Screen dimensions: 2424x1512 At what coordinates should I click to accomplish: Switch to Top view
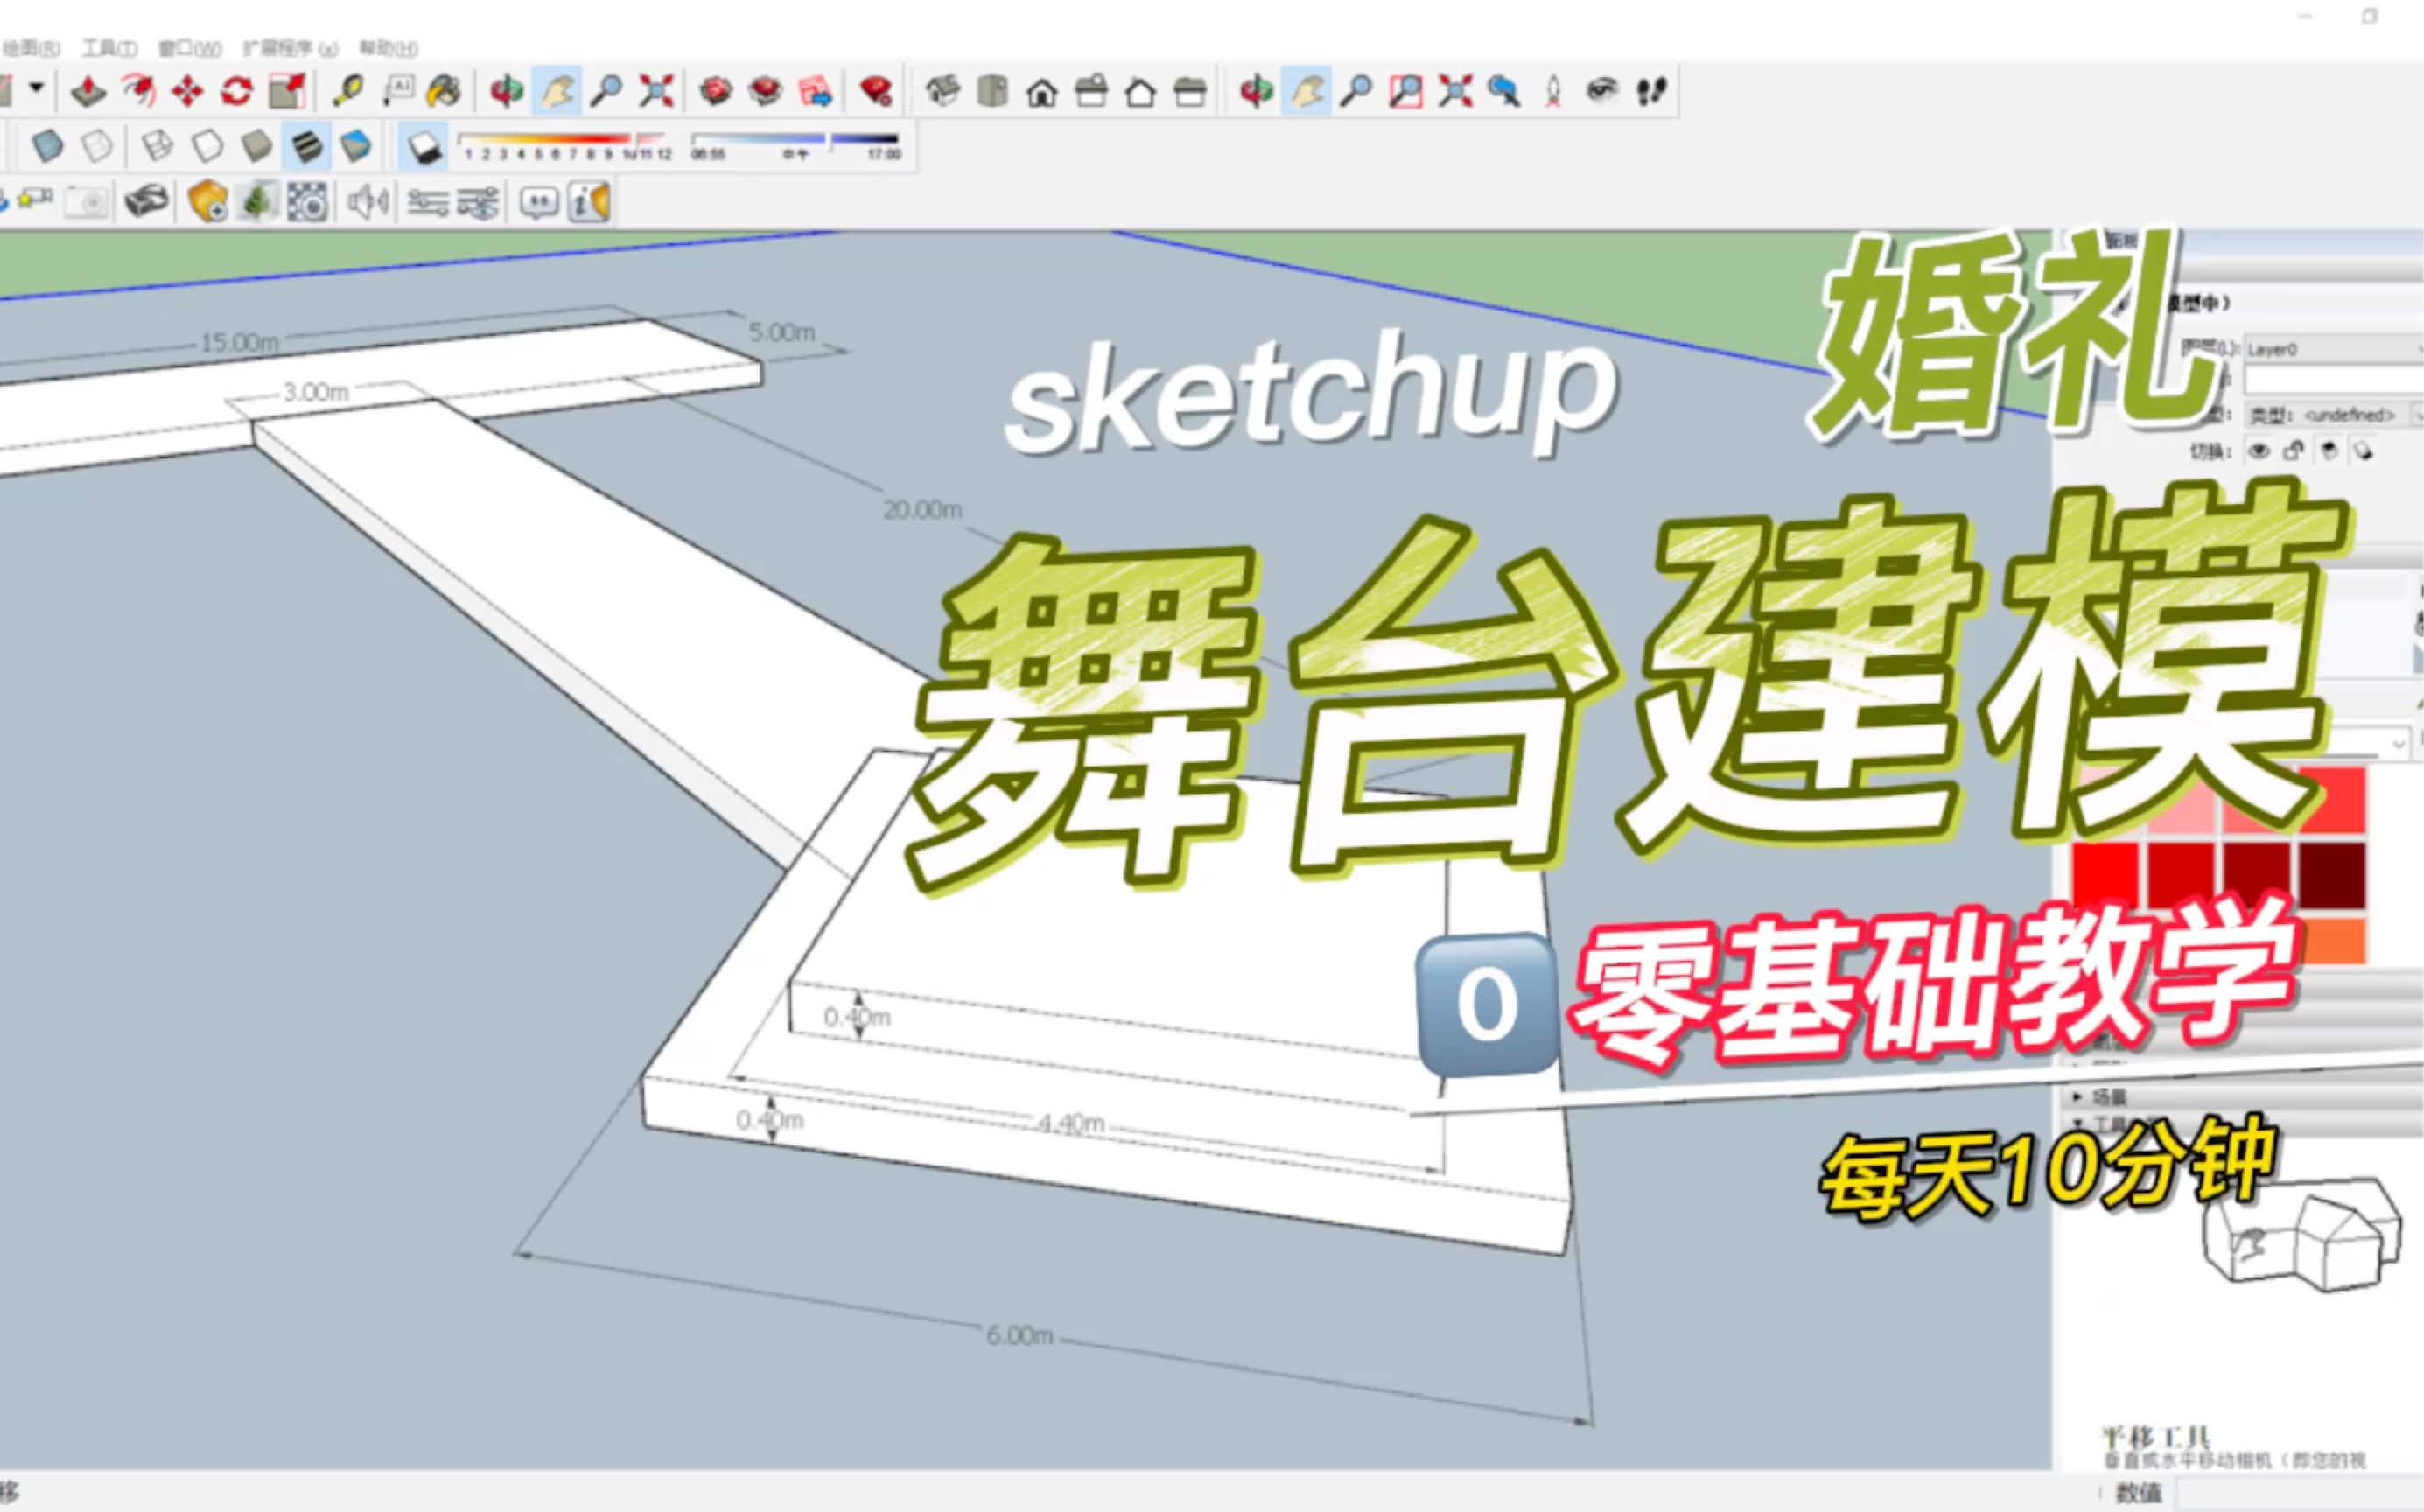(992, 92)
